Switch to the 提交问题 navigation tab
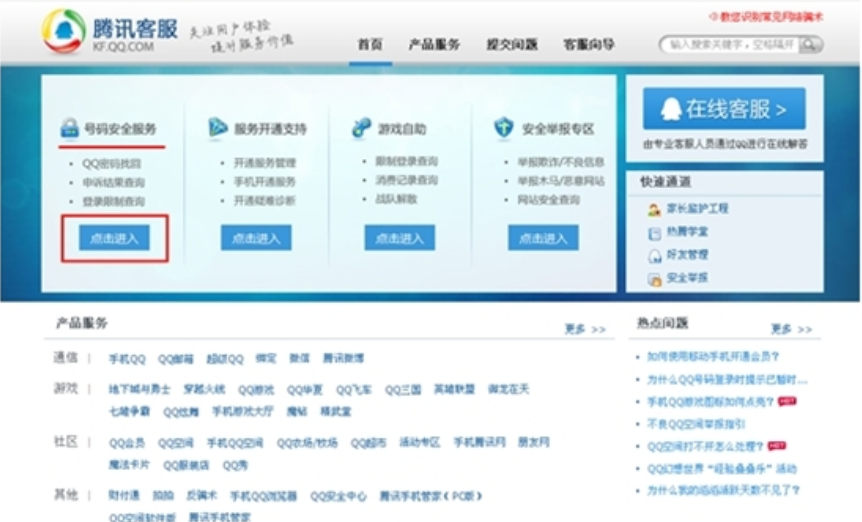 coord(512,45)
